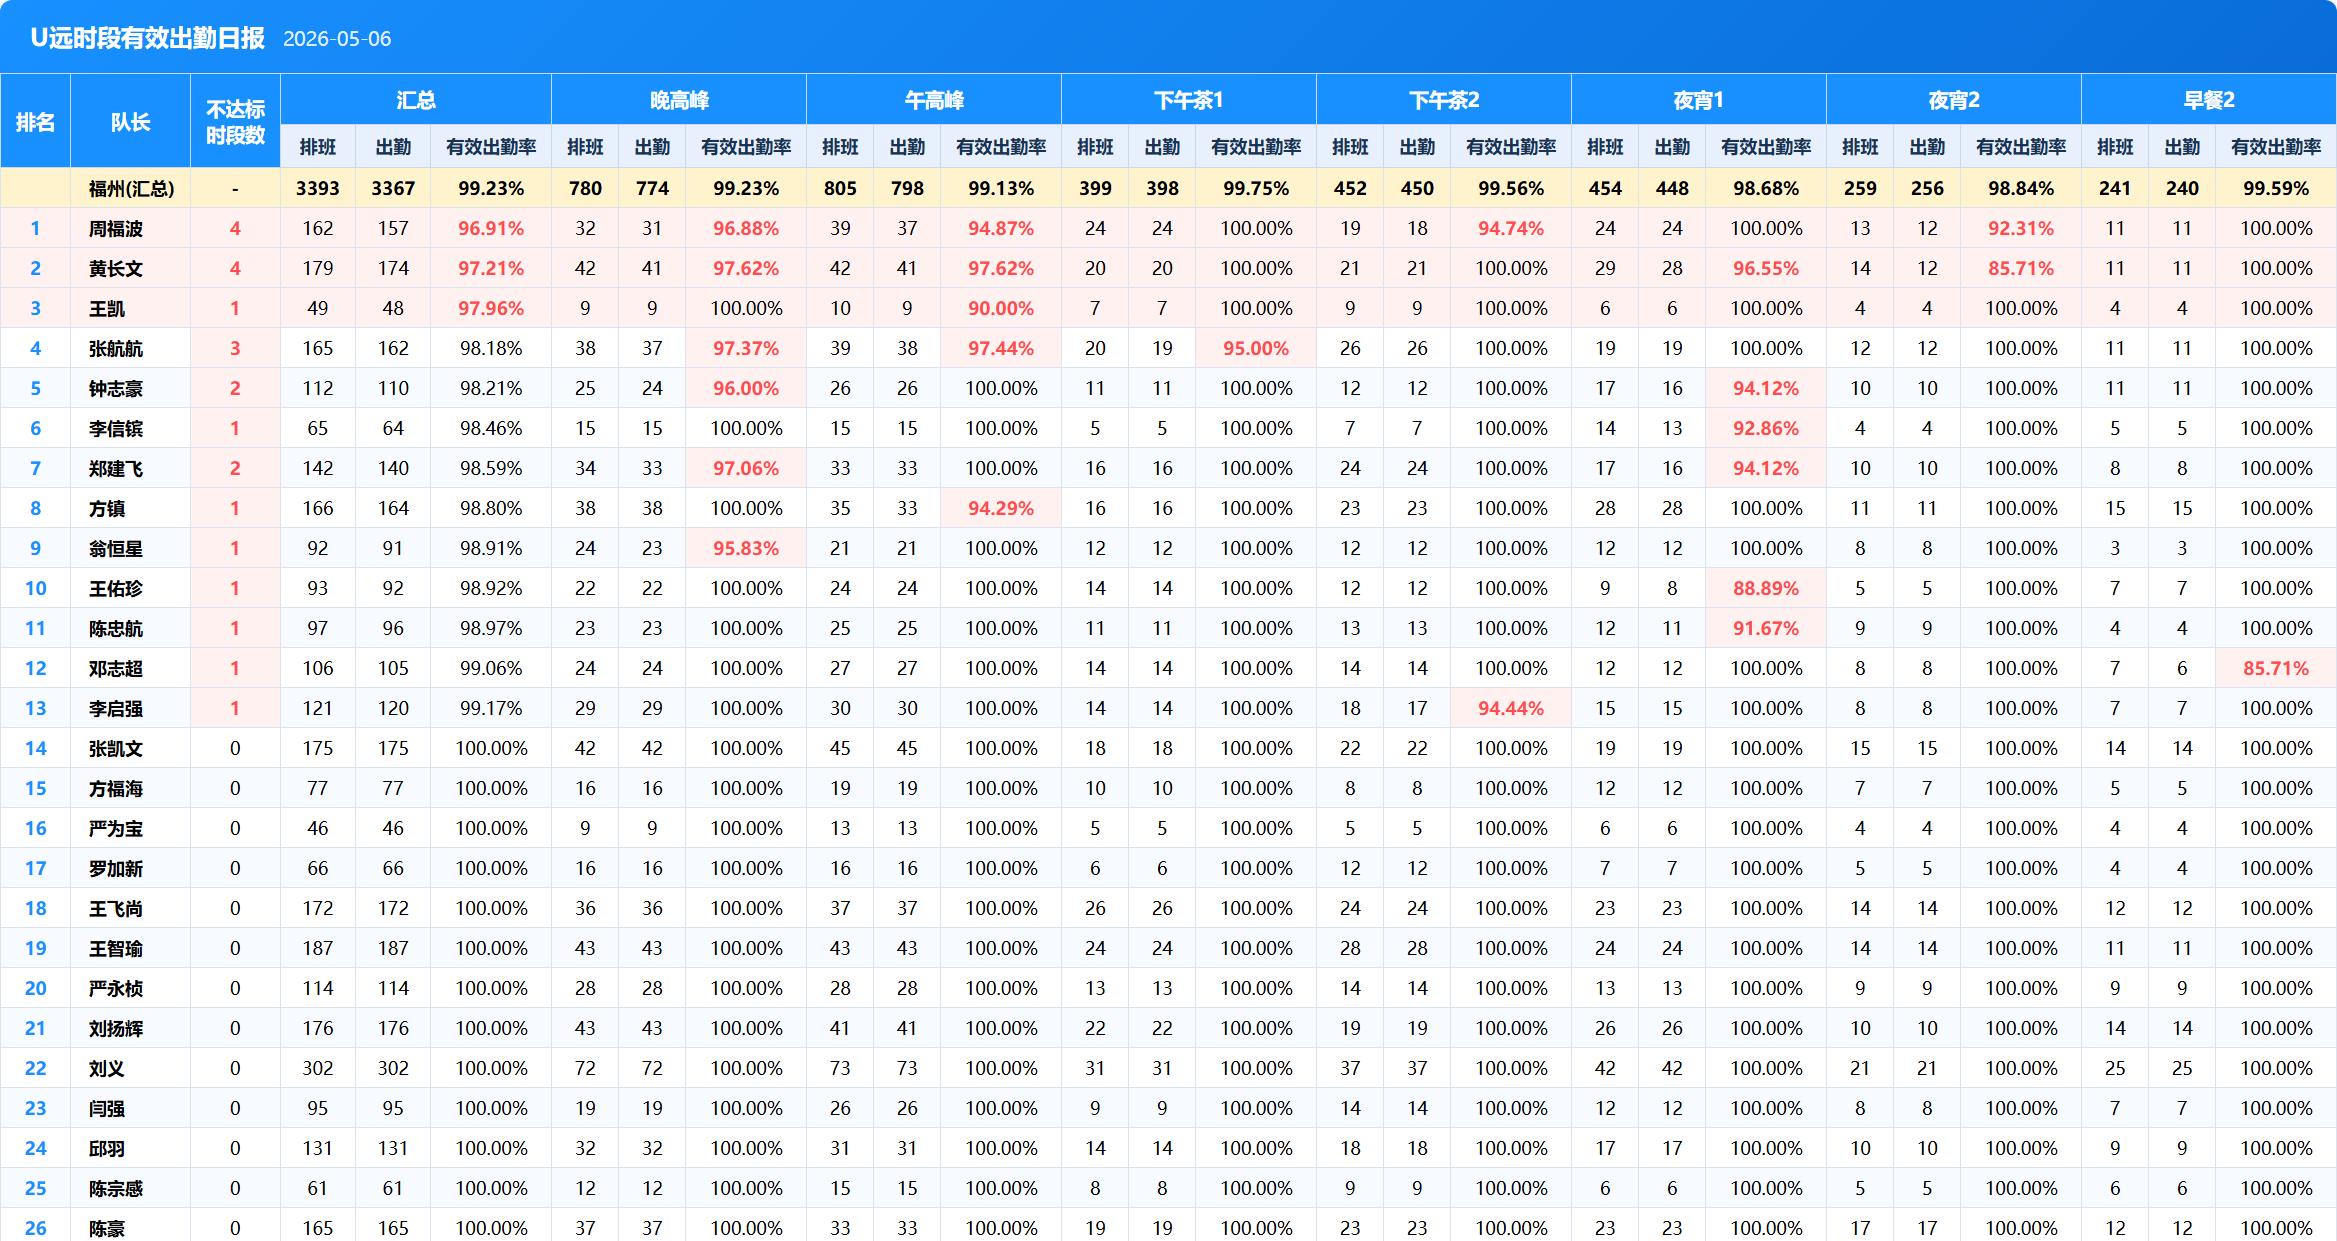The width and height of the screenshot is (2337, 1241).
Task: Select the 早餐2 group header
Action: click(2209, 100)
